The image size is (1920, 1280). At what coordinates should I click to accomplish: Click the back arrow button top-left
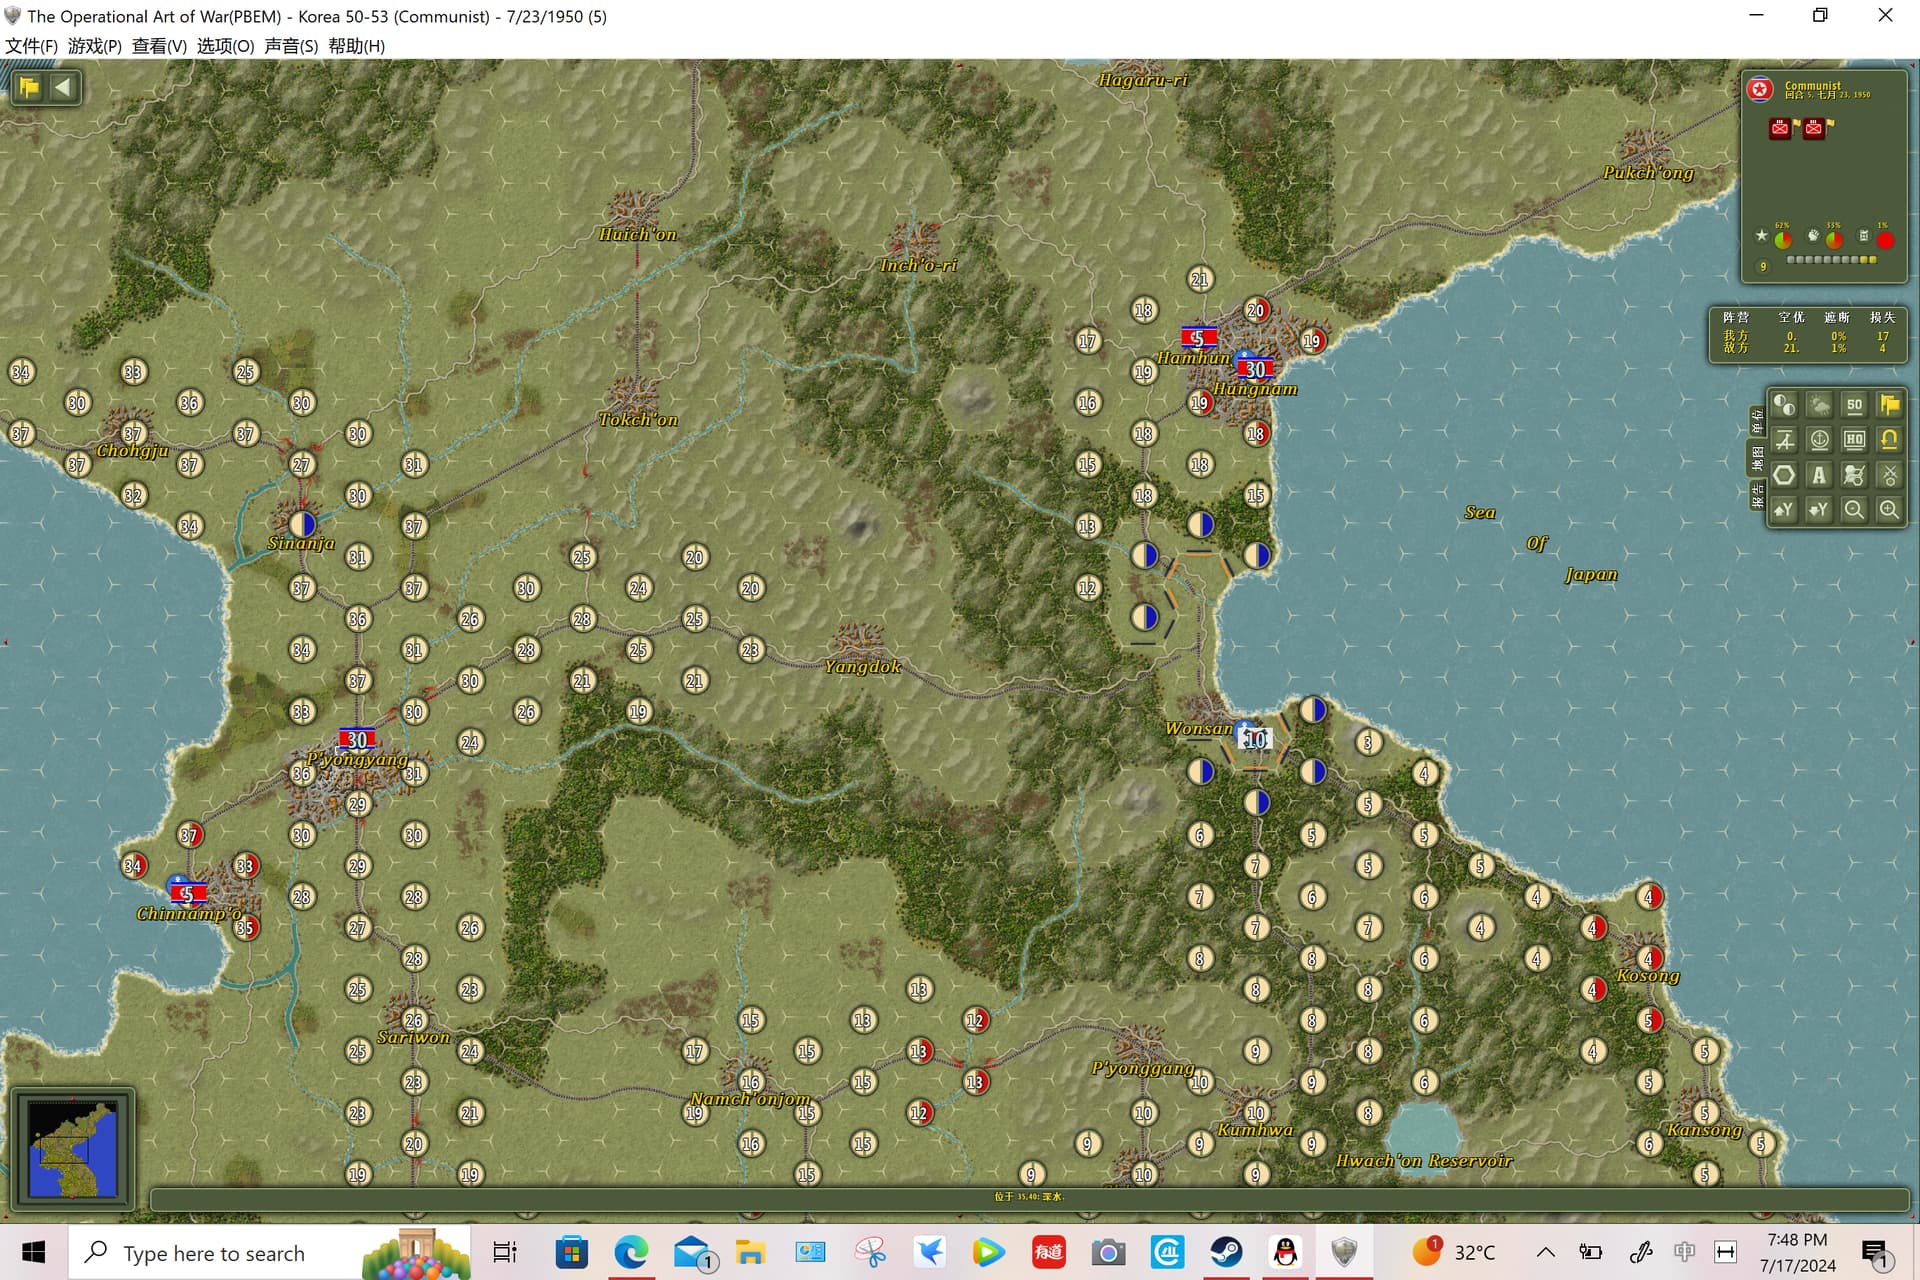63,87
